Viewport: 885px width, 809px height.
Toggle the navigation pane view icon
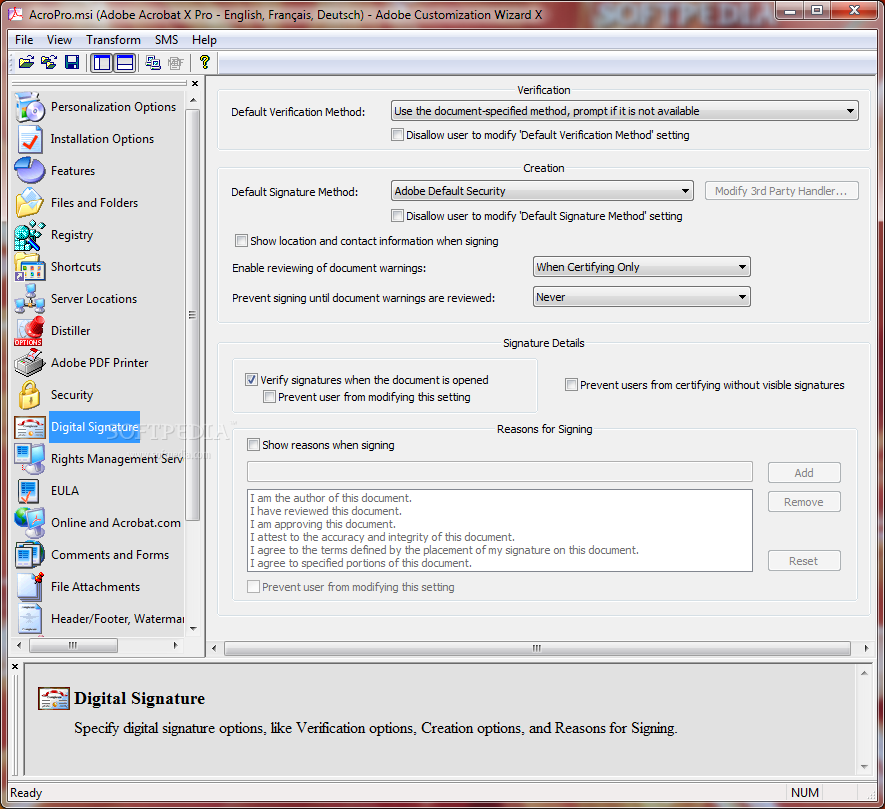(x=102, y=62)
